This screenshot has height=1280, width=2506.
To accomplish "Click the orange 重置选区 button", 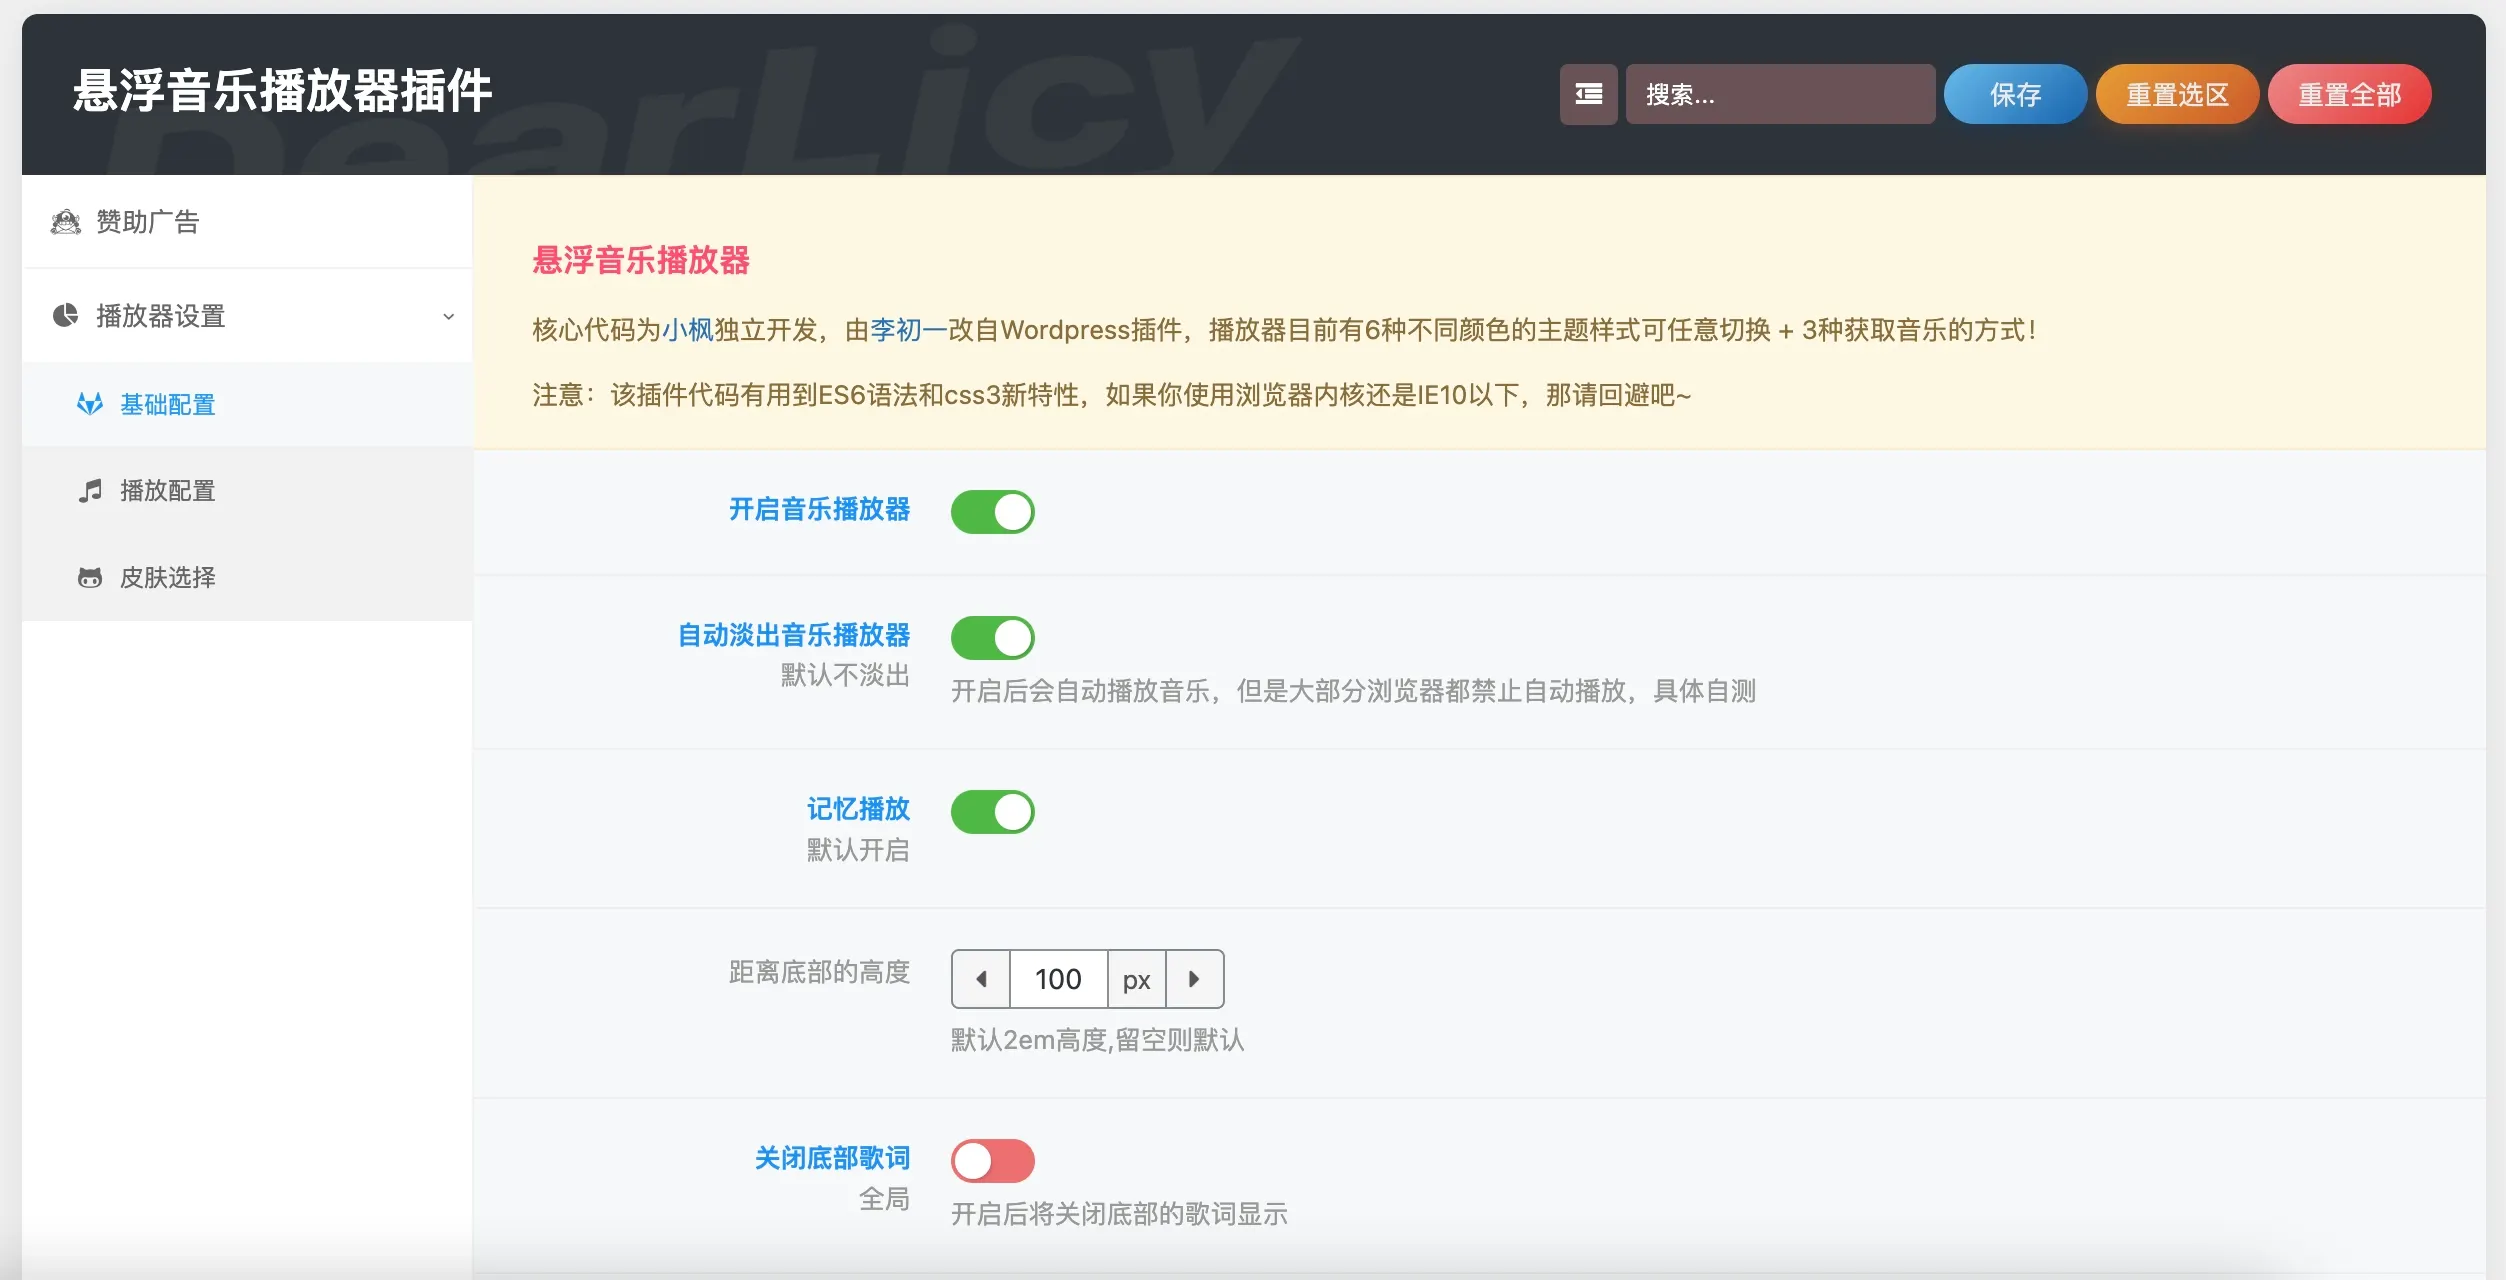I will click(2177, 94).
